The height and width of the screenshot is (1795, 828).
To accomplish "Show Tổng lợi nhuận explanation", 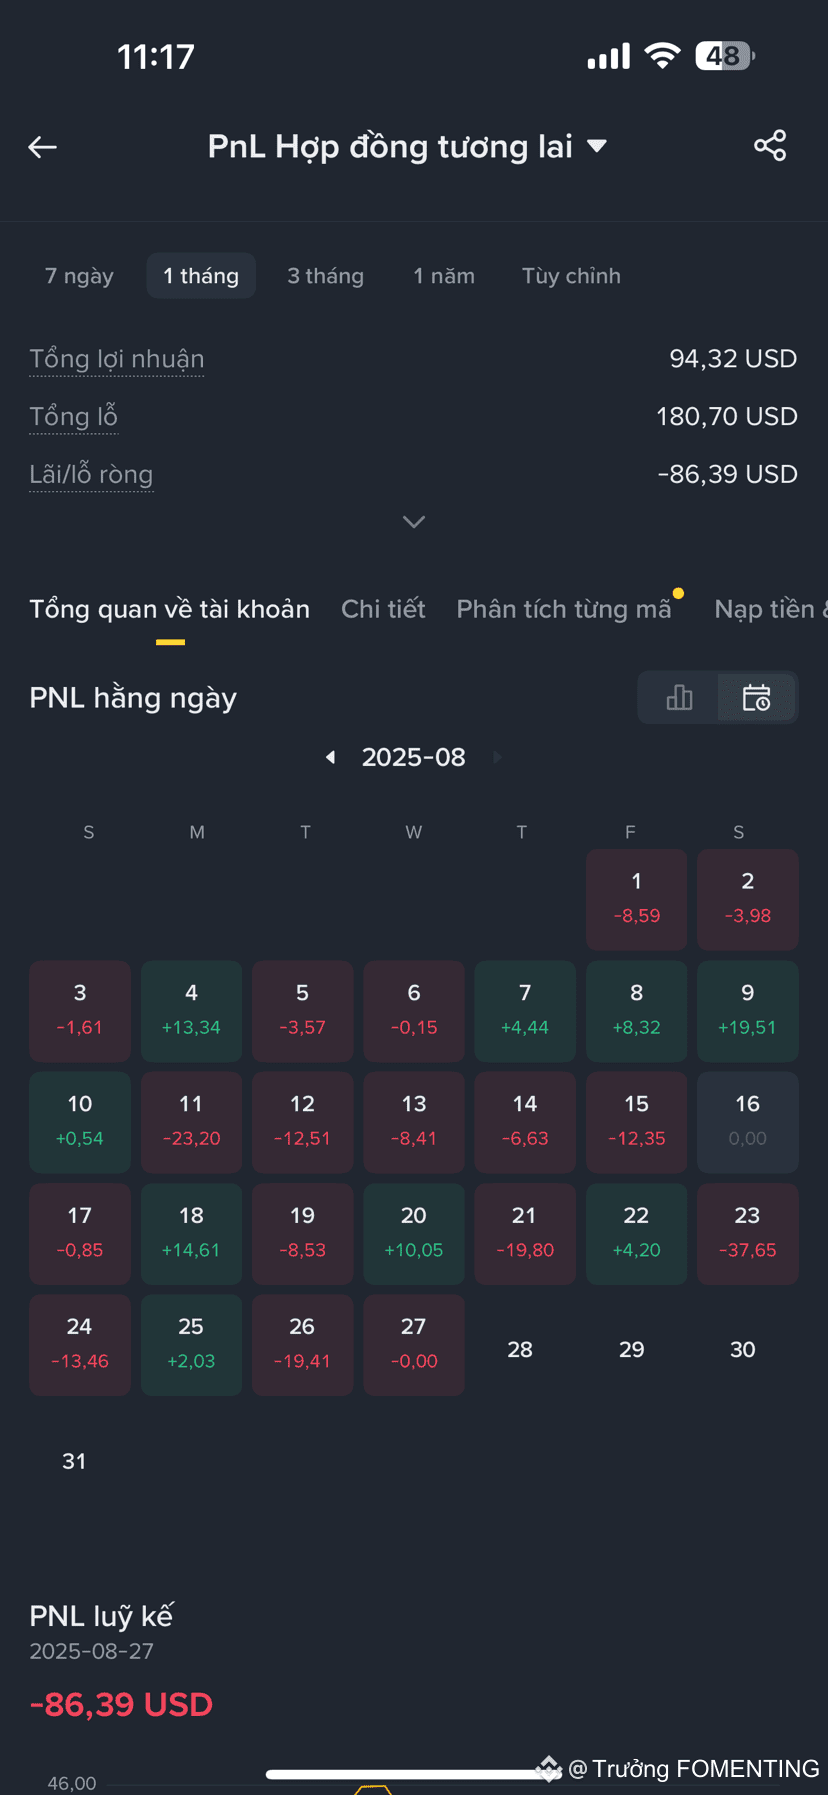I will click(x=117, y=359).
